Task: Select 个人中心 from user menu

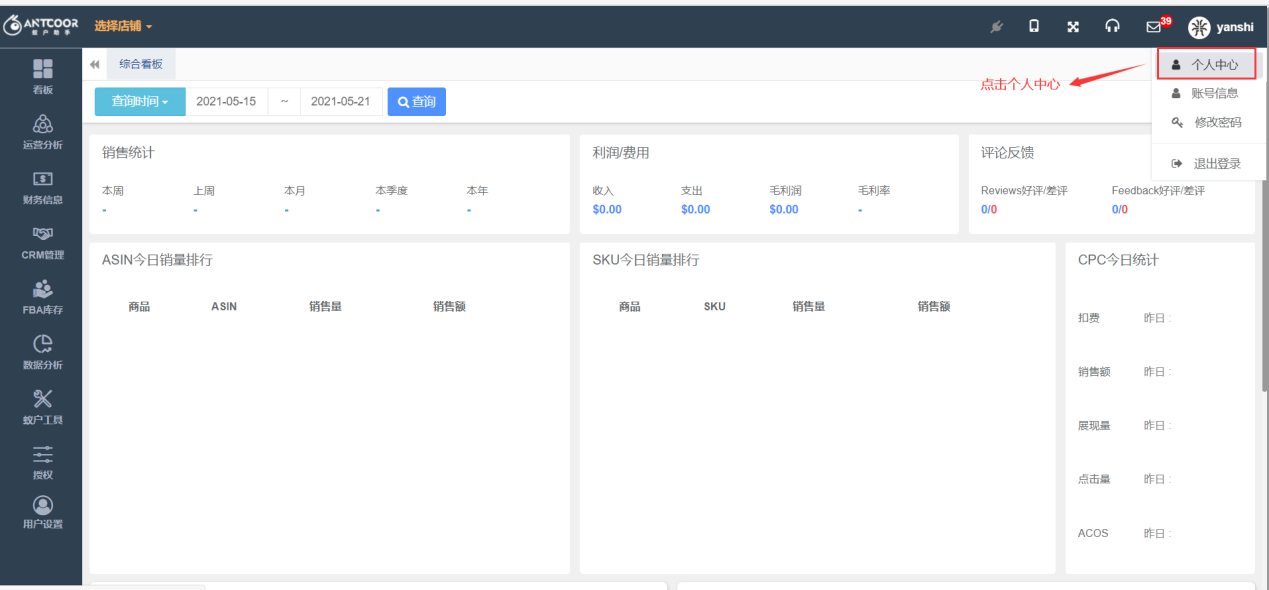Action: (x=1205, y=64)
